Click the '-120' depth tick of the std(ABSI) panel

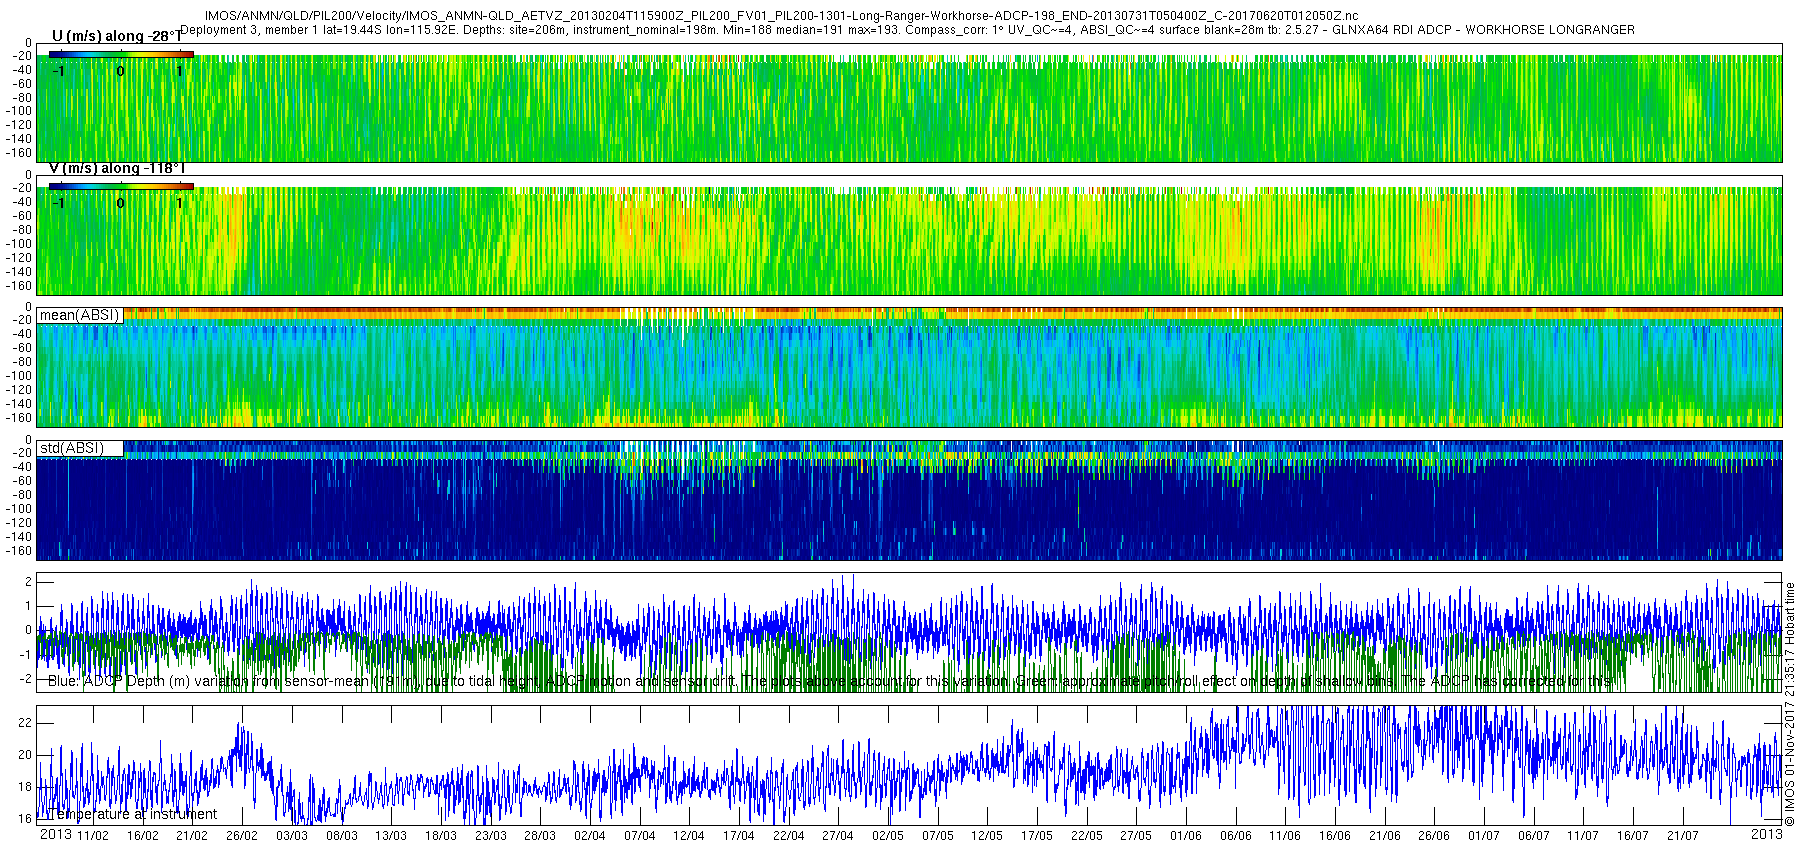[x=19, y=523]
